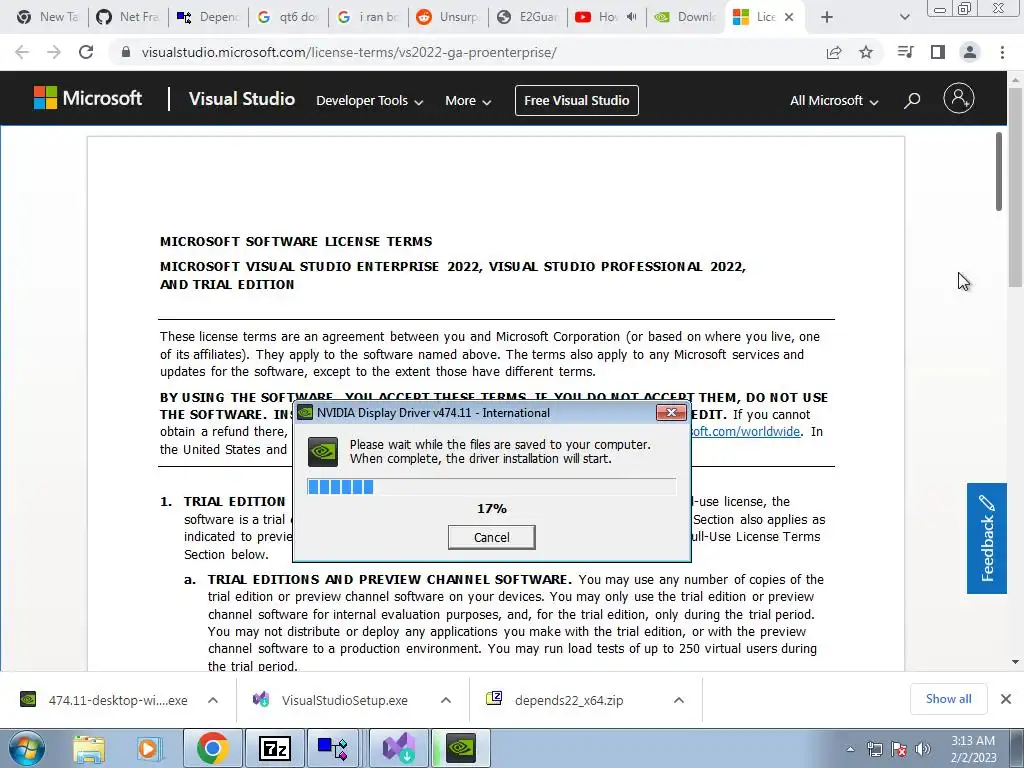Open the media control icon in Chrome toolbar

coord(905,52)
